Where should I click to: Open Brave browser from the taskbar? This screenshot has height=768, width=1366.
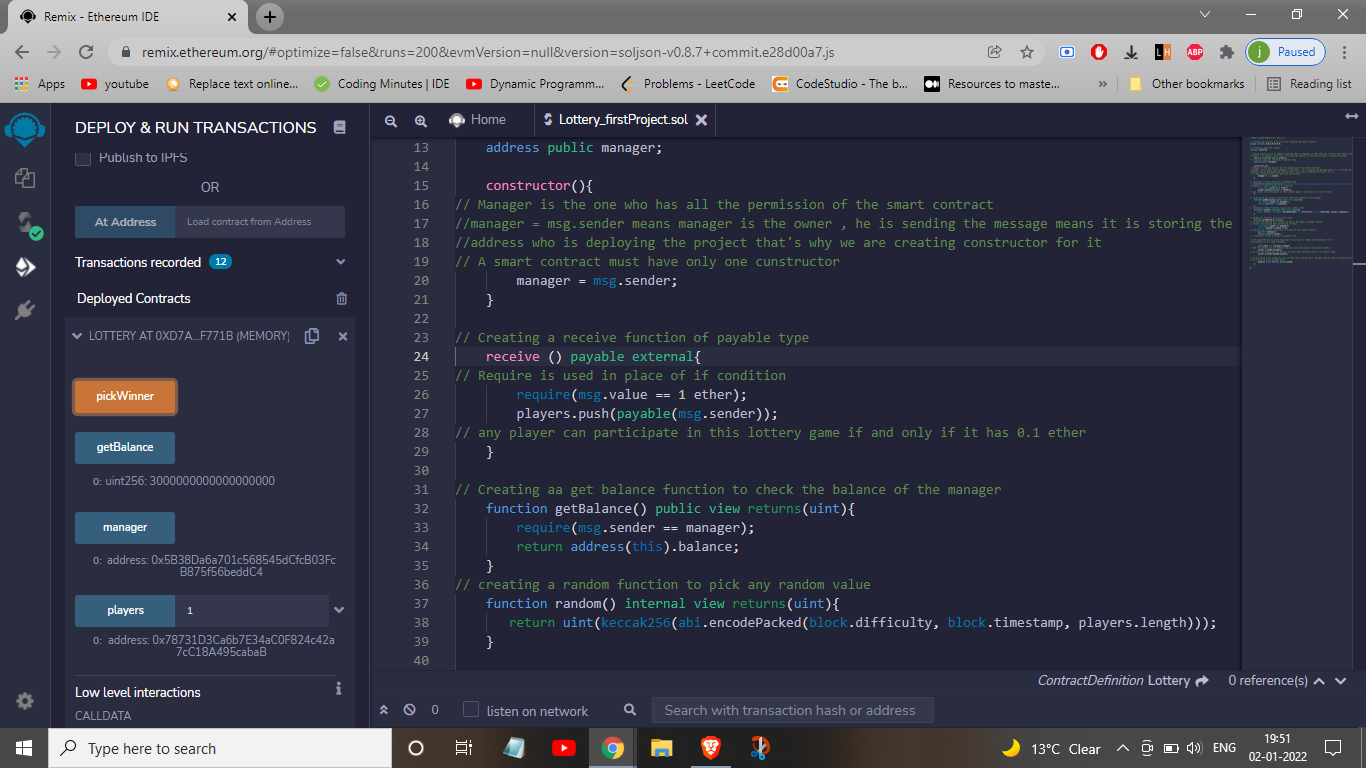click(x=710, y=748)
